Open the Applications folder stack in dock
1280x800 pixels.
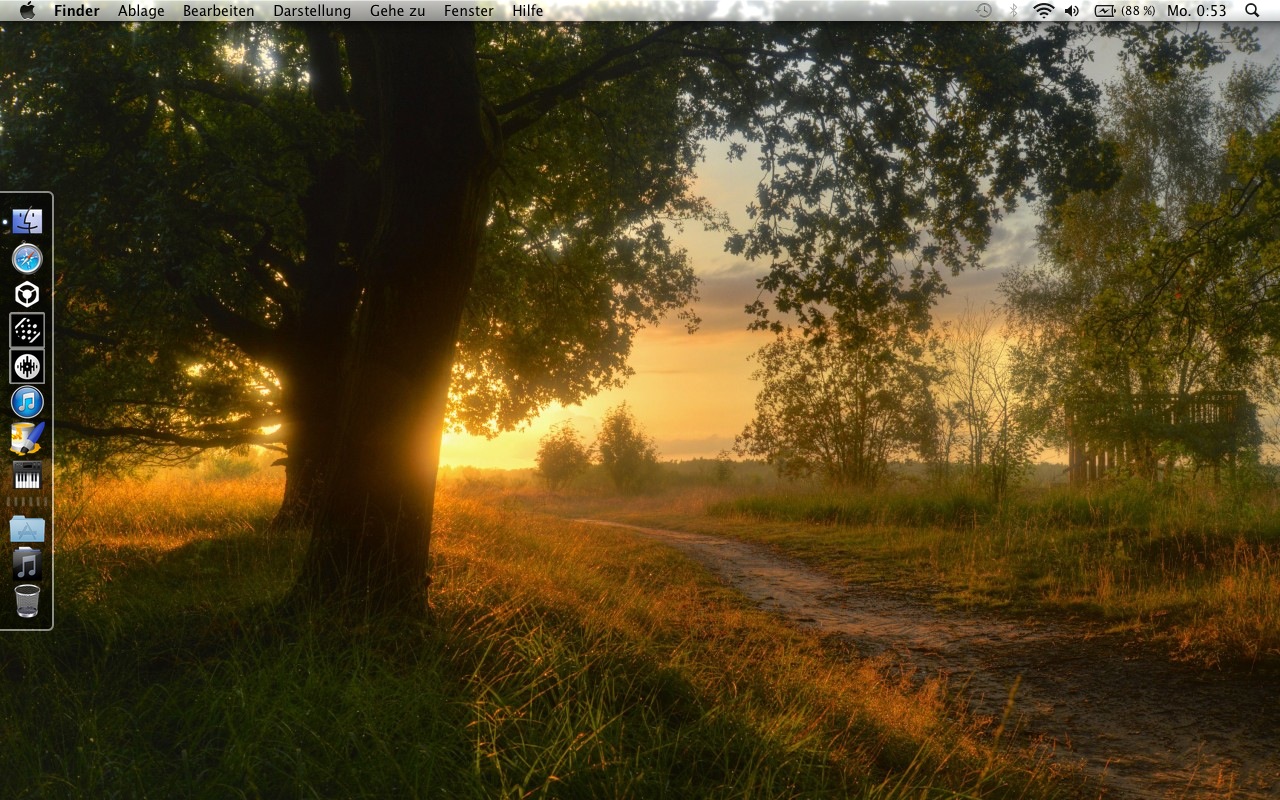[27, 528]
